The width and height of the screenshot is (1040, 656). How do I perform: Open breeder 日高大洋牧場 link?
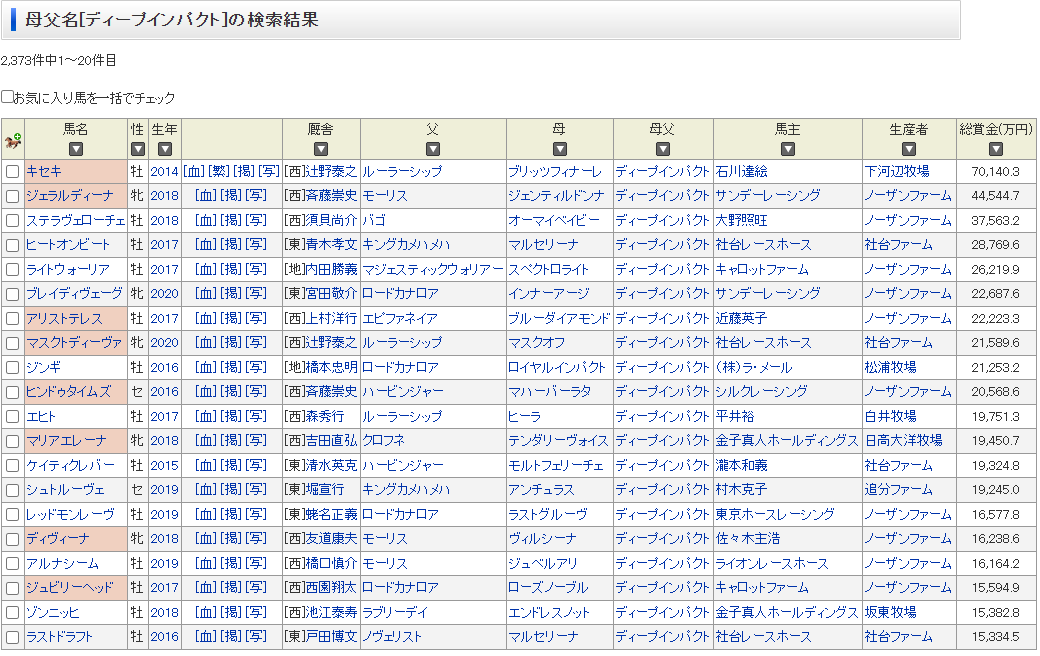903,440
